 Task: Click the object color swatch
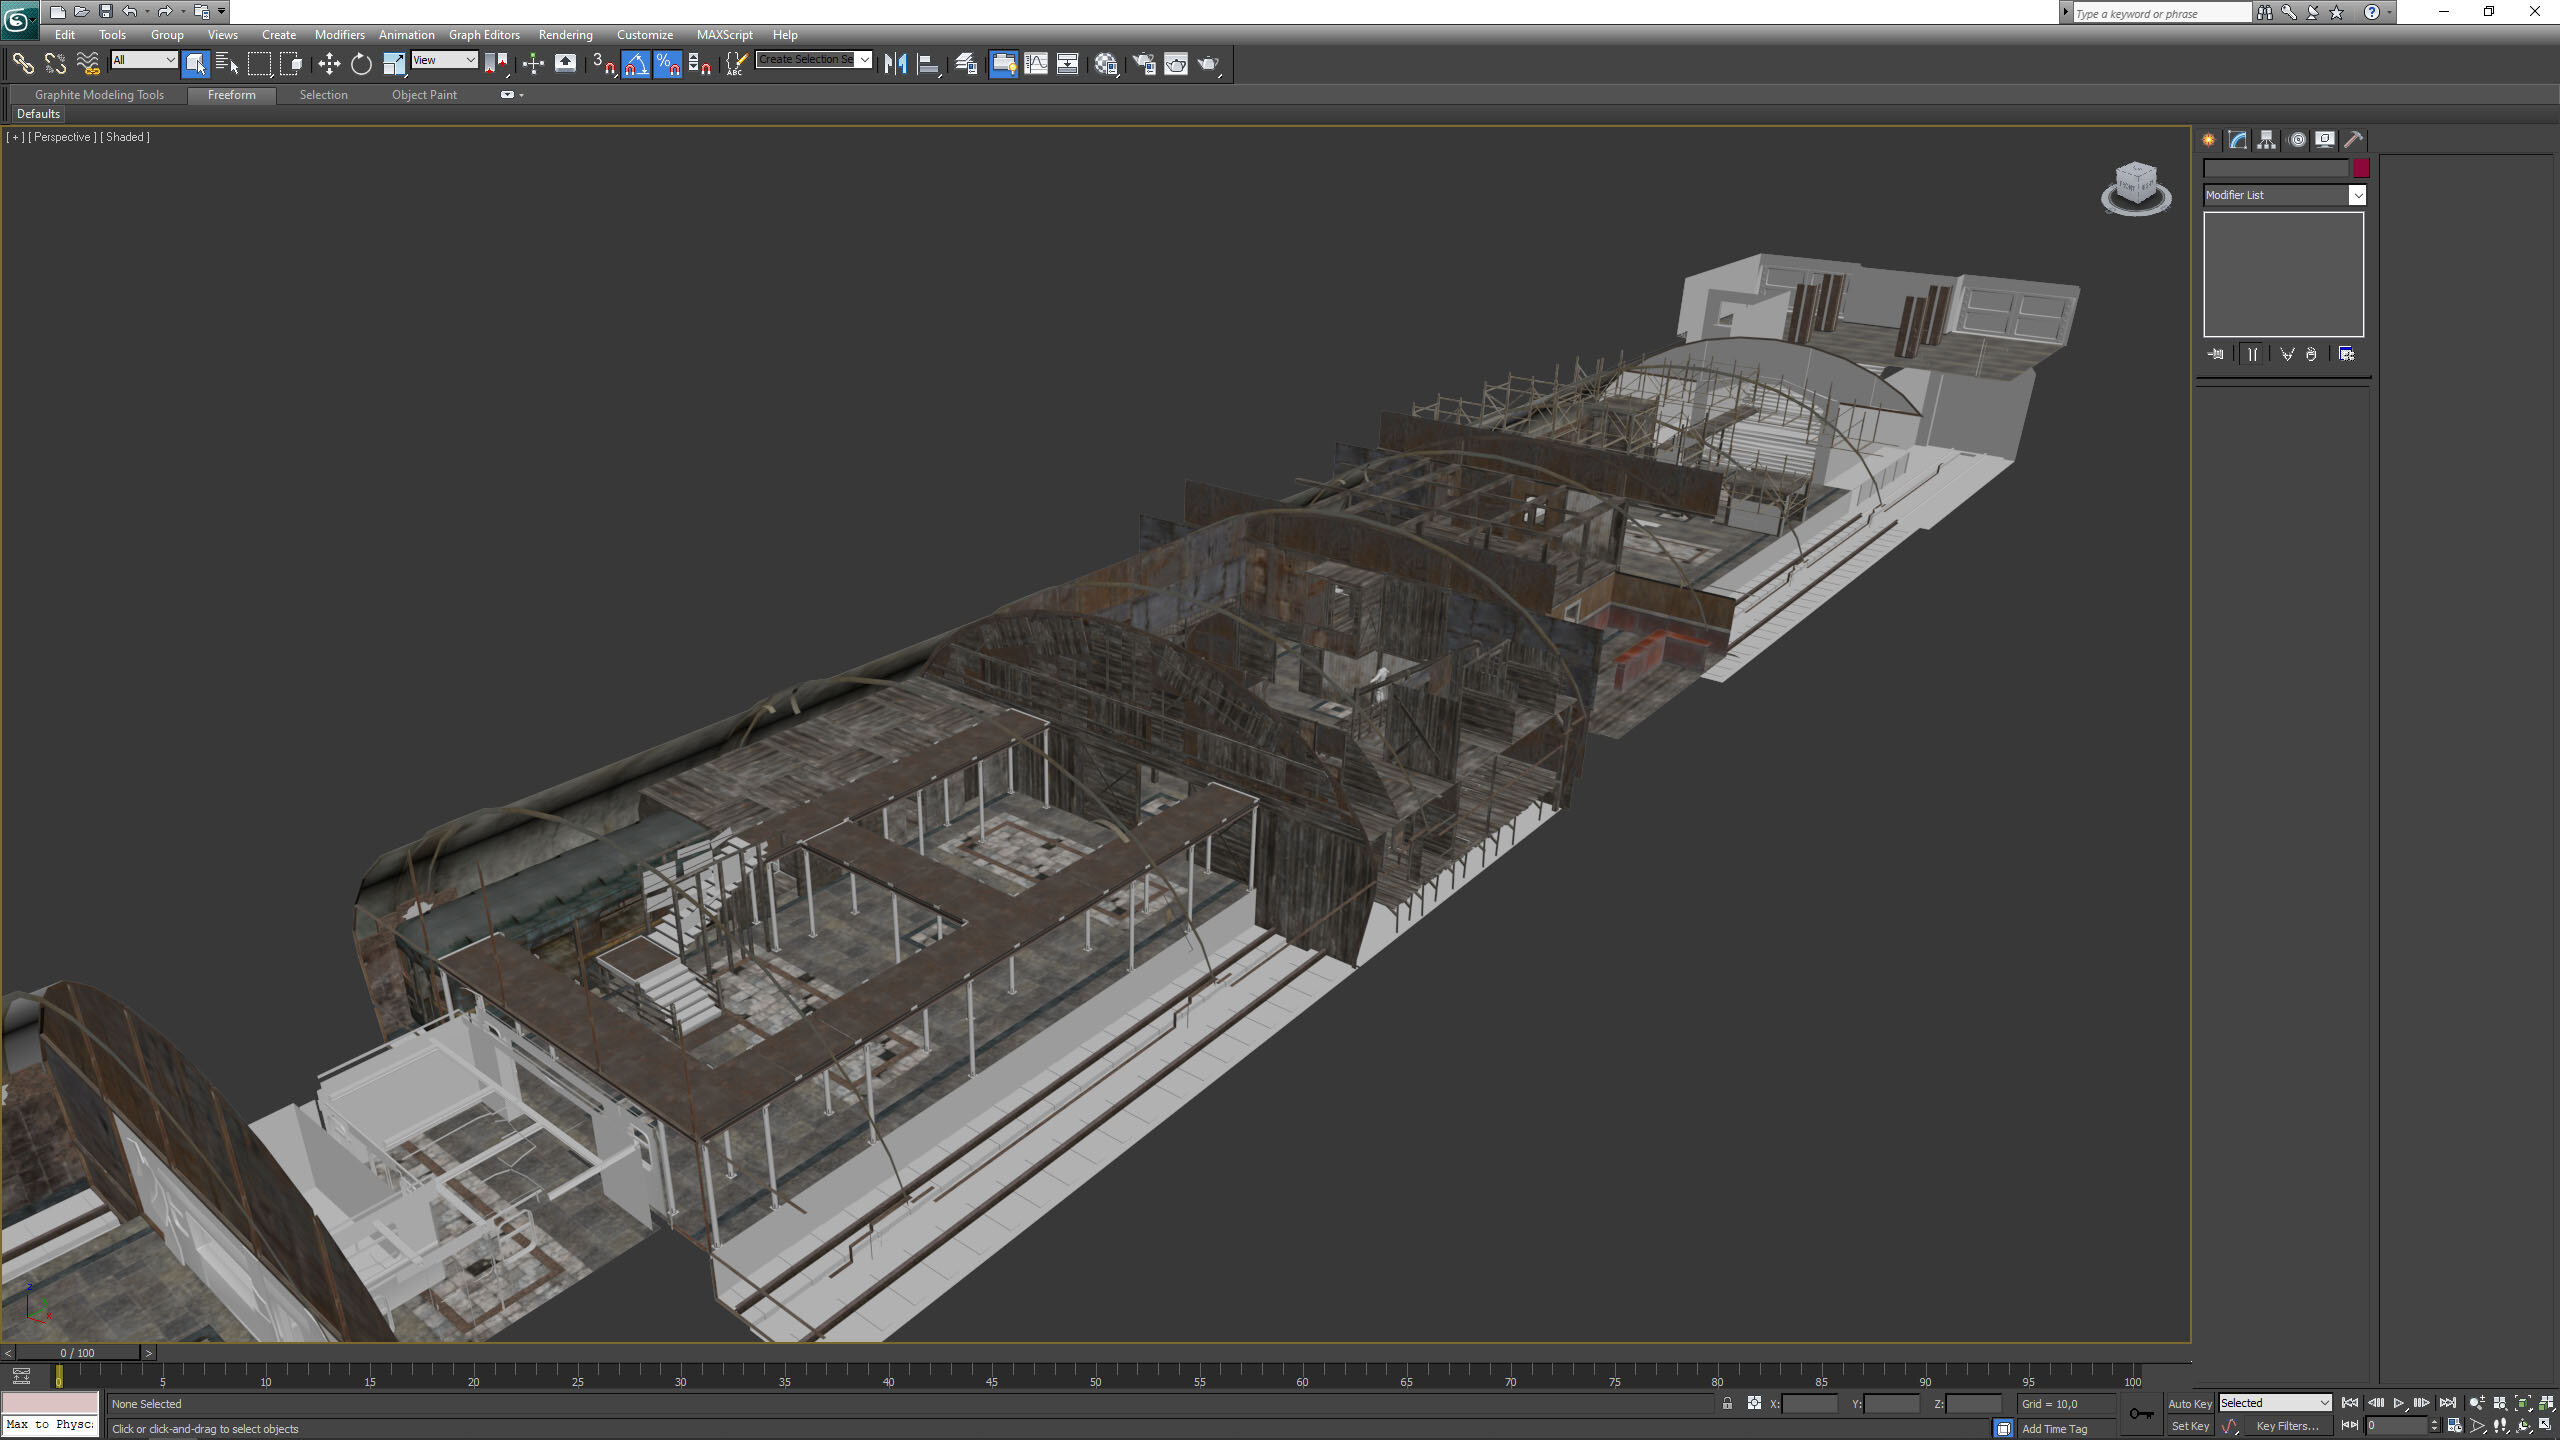(2361, 169)
